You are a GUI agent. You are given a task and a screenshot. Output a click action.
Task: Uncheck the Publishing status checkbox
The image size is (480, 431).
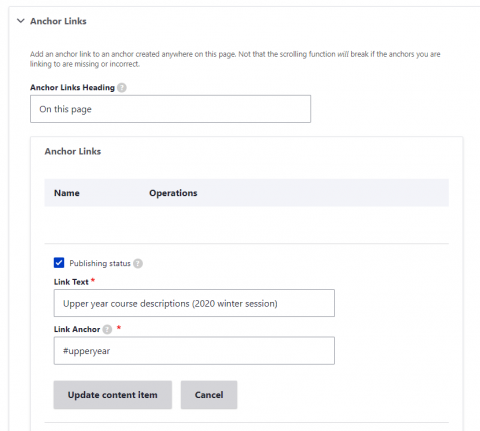pos(59,263)
